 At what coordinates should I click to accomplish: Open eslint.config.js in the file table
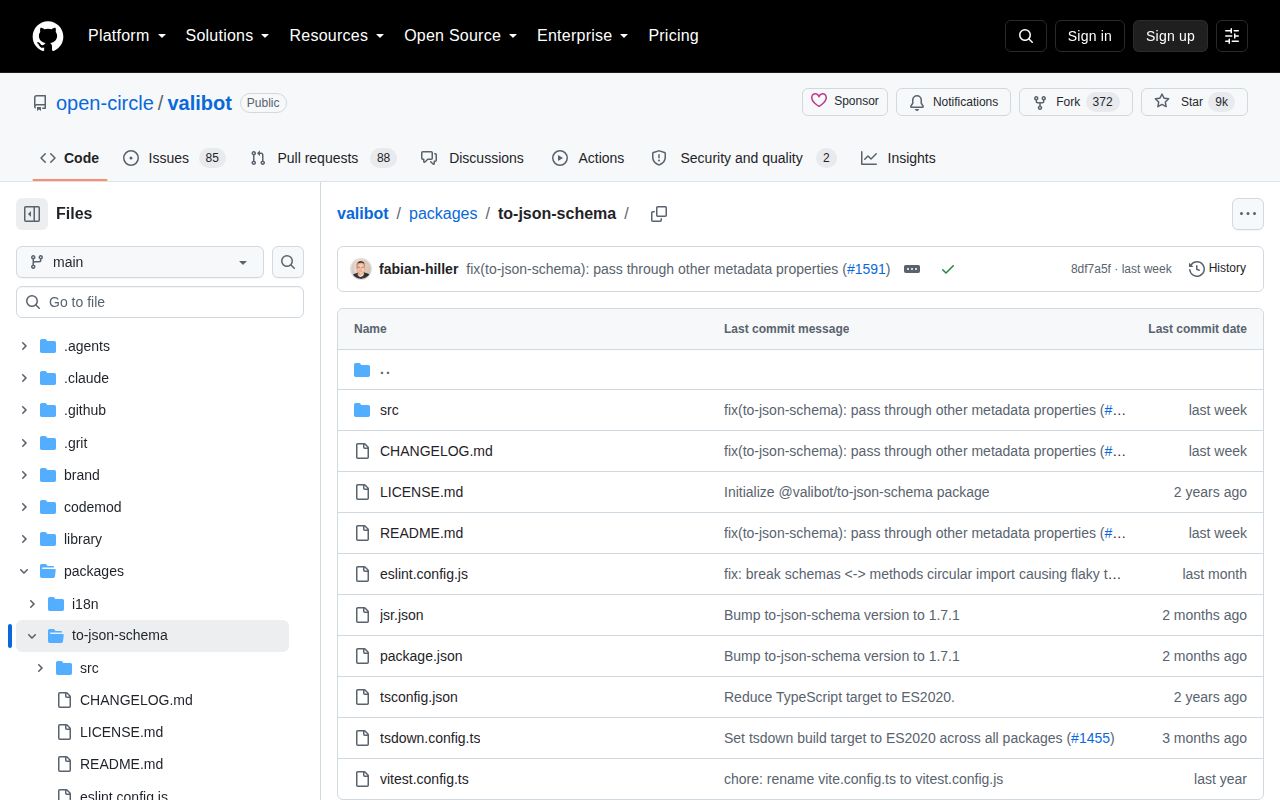click(424, 574)
